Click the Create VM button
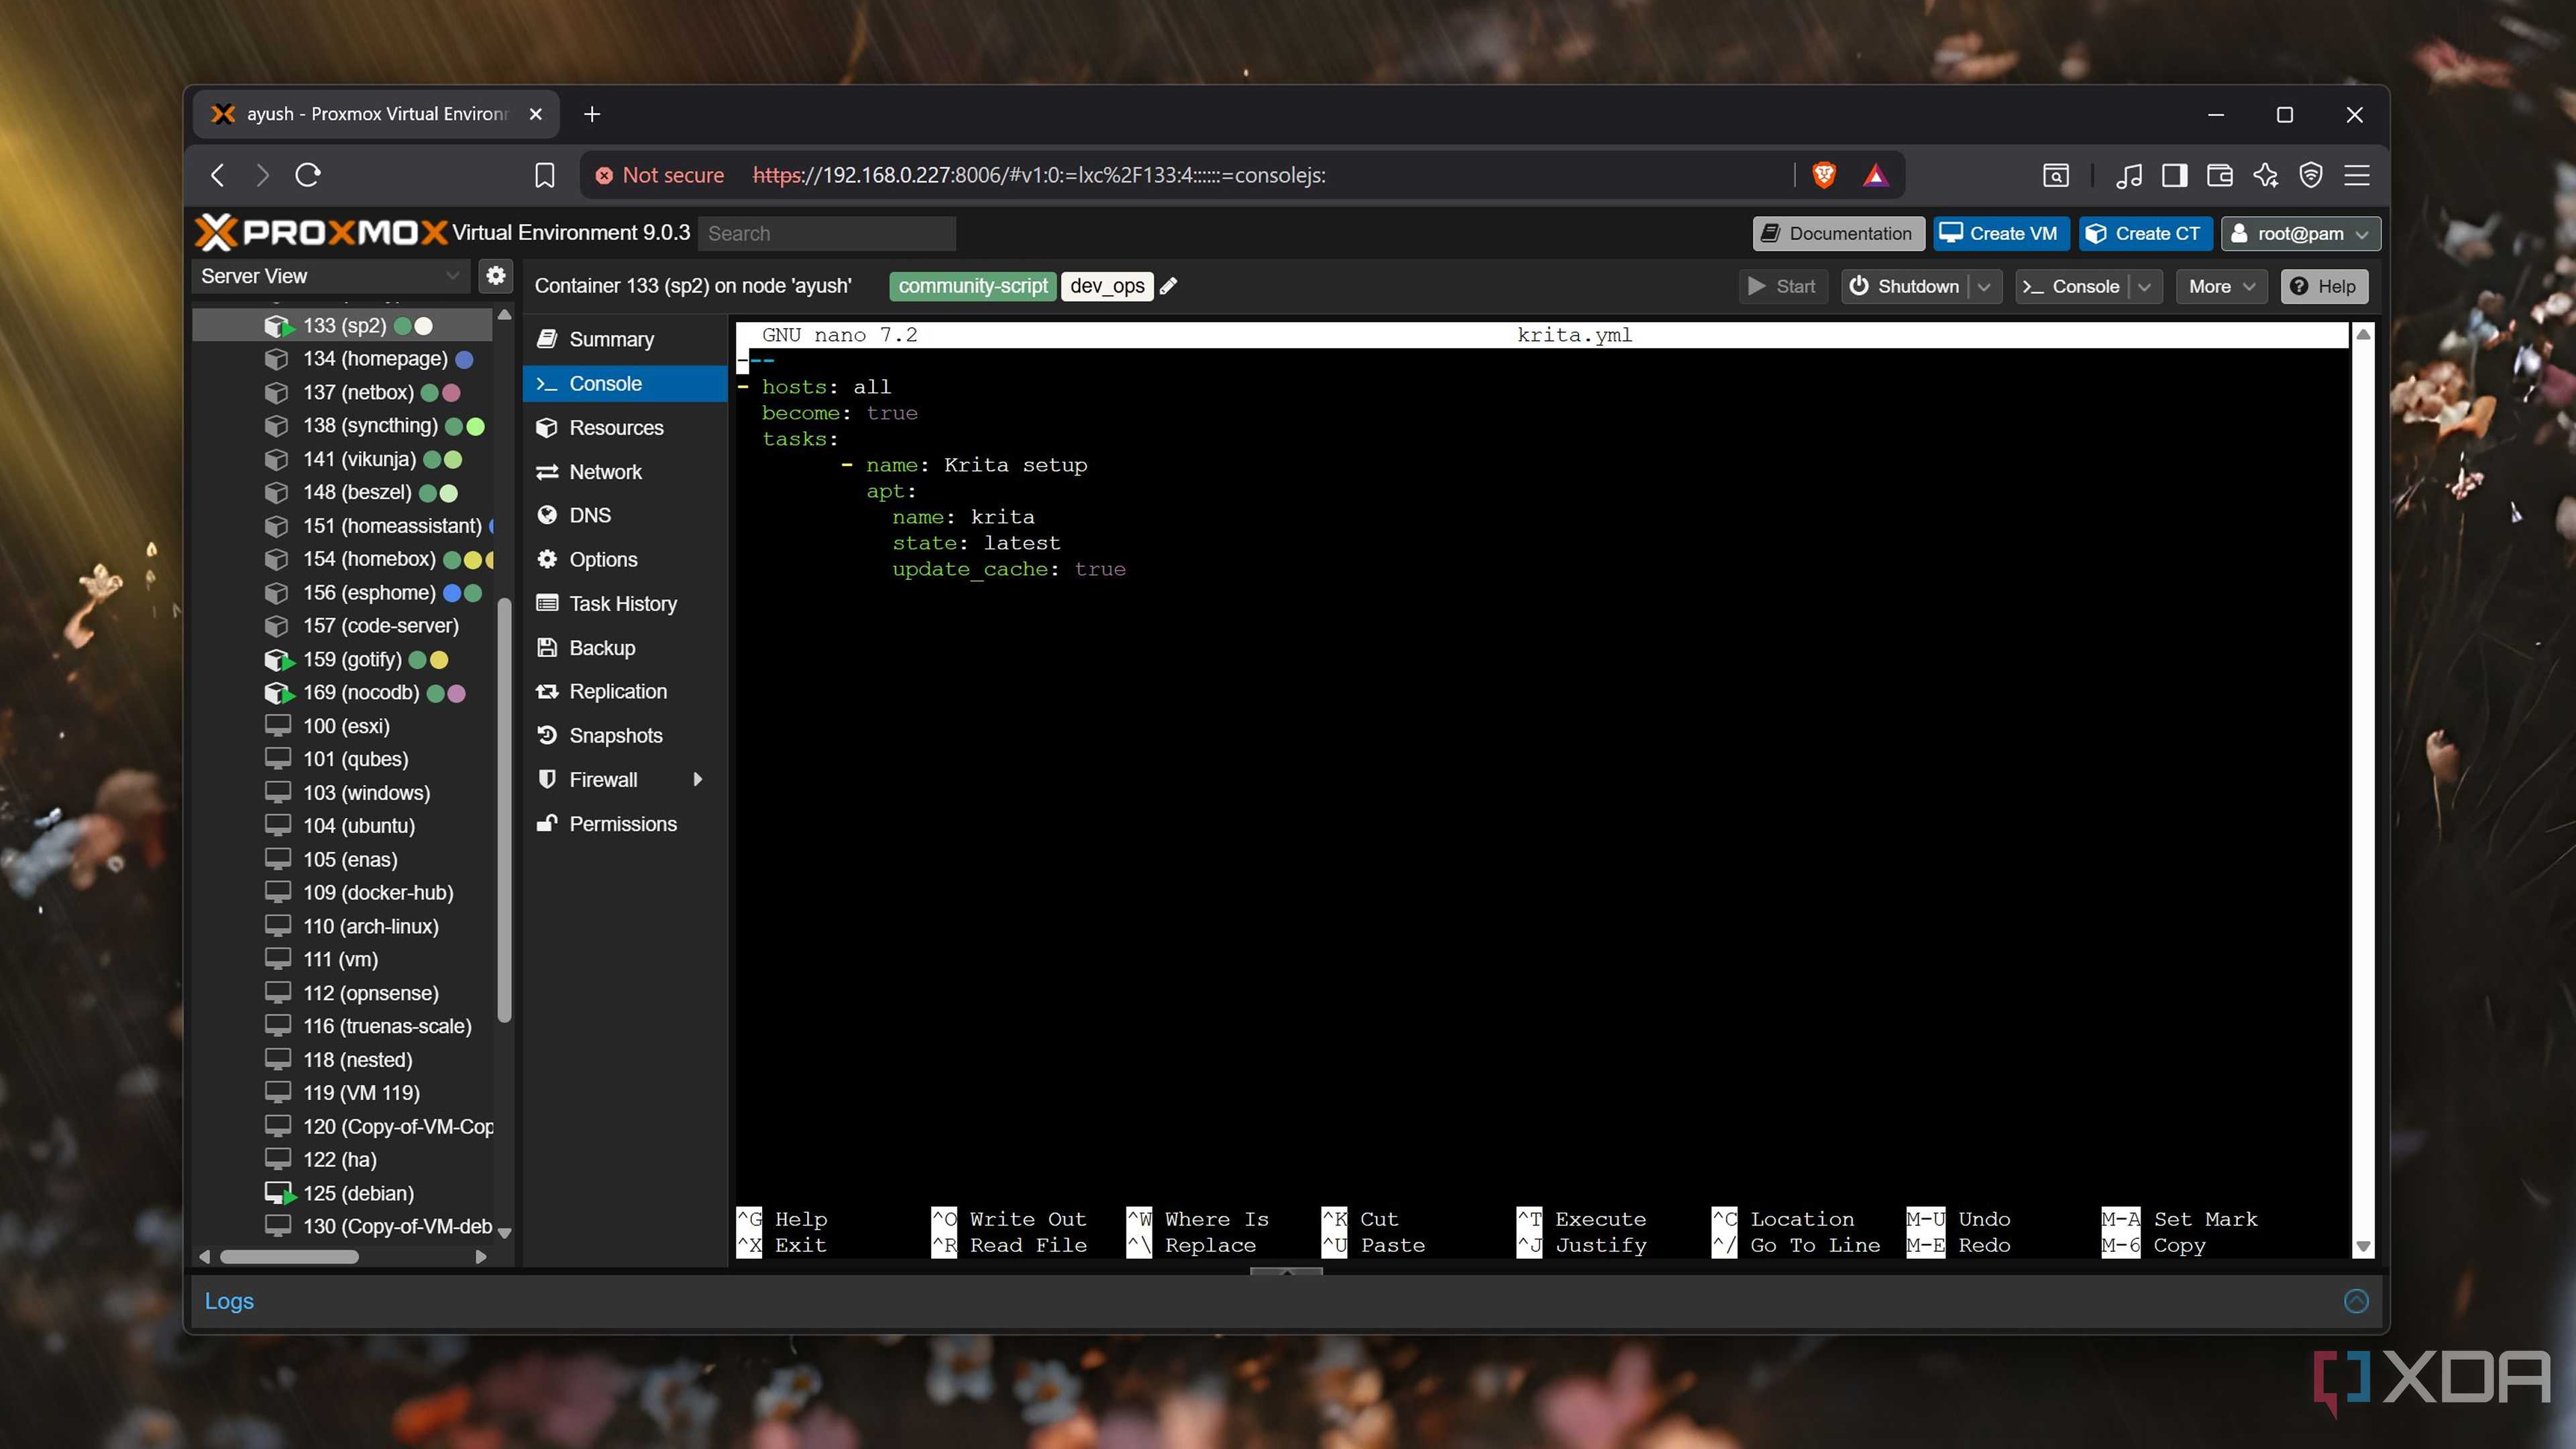Screen dimensions: 2576x1449 pyautogui.click(x=2000, y=233)
